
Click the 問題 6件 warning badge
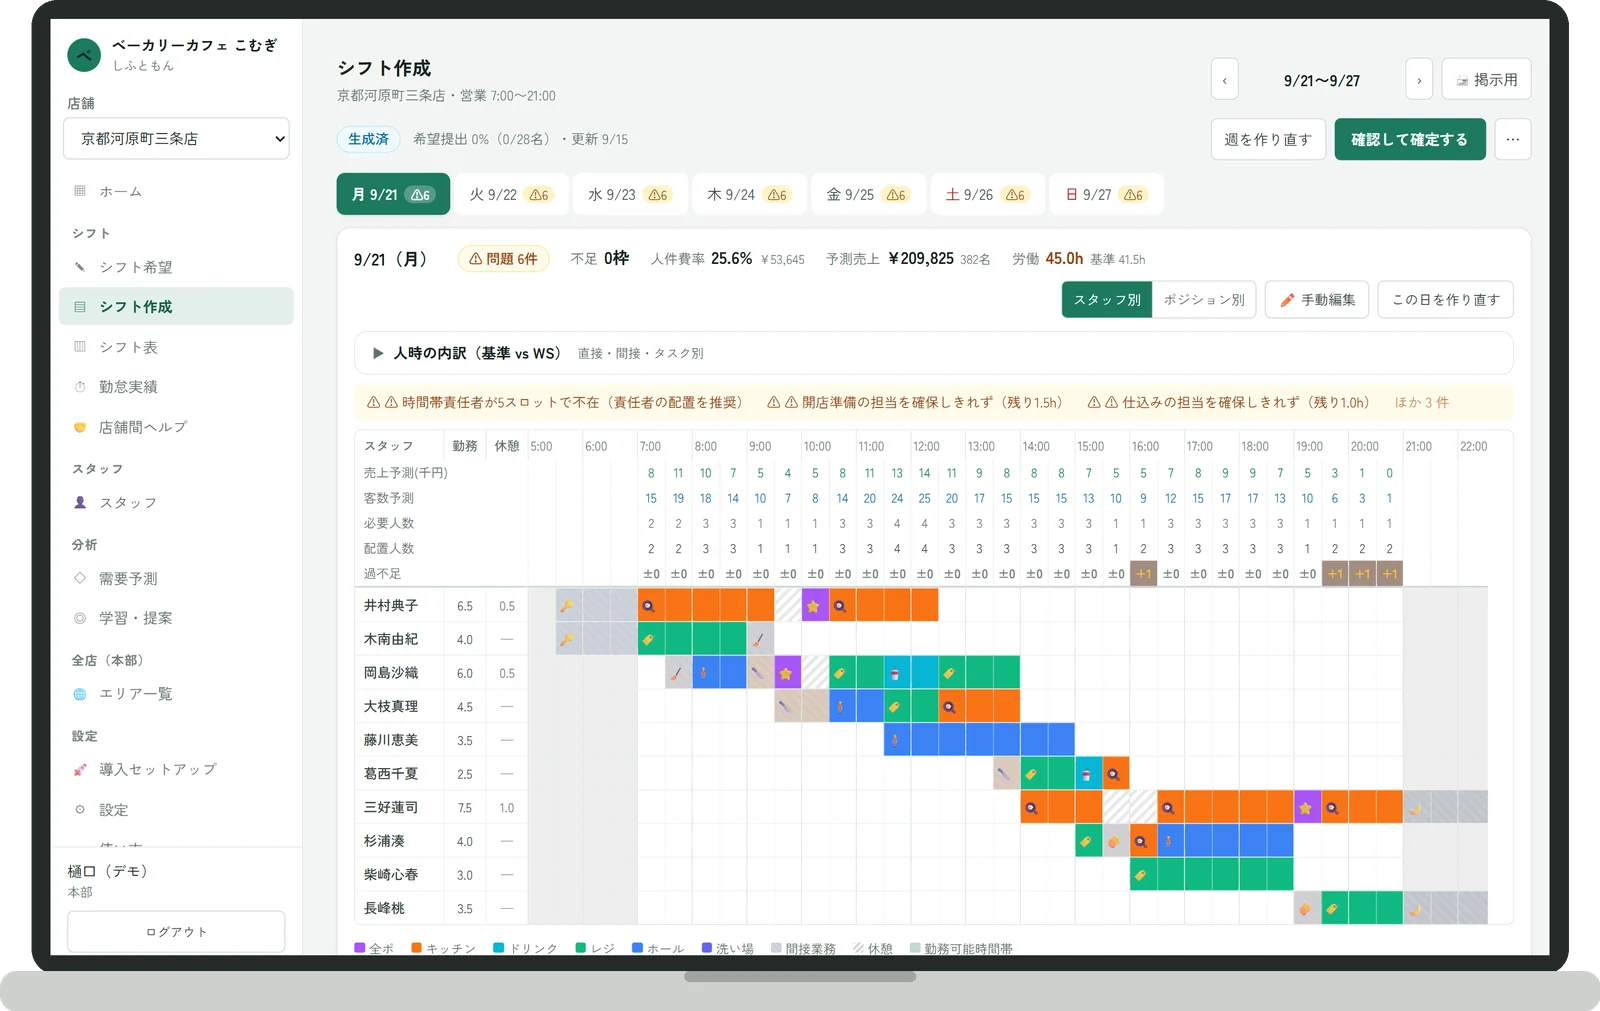pos(503,259)
